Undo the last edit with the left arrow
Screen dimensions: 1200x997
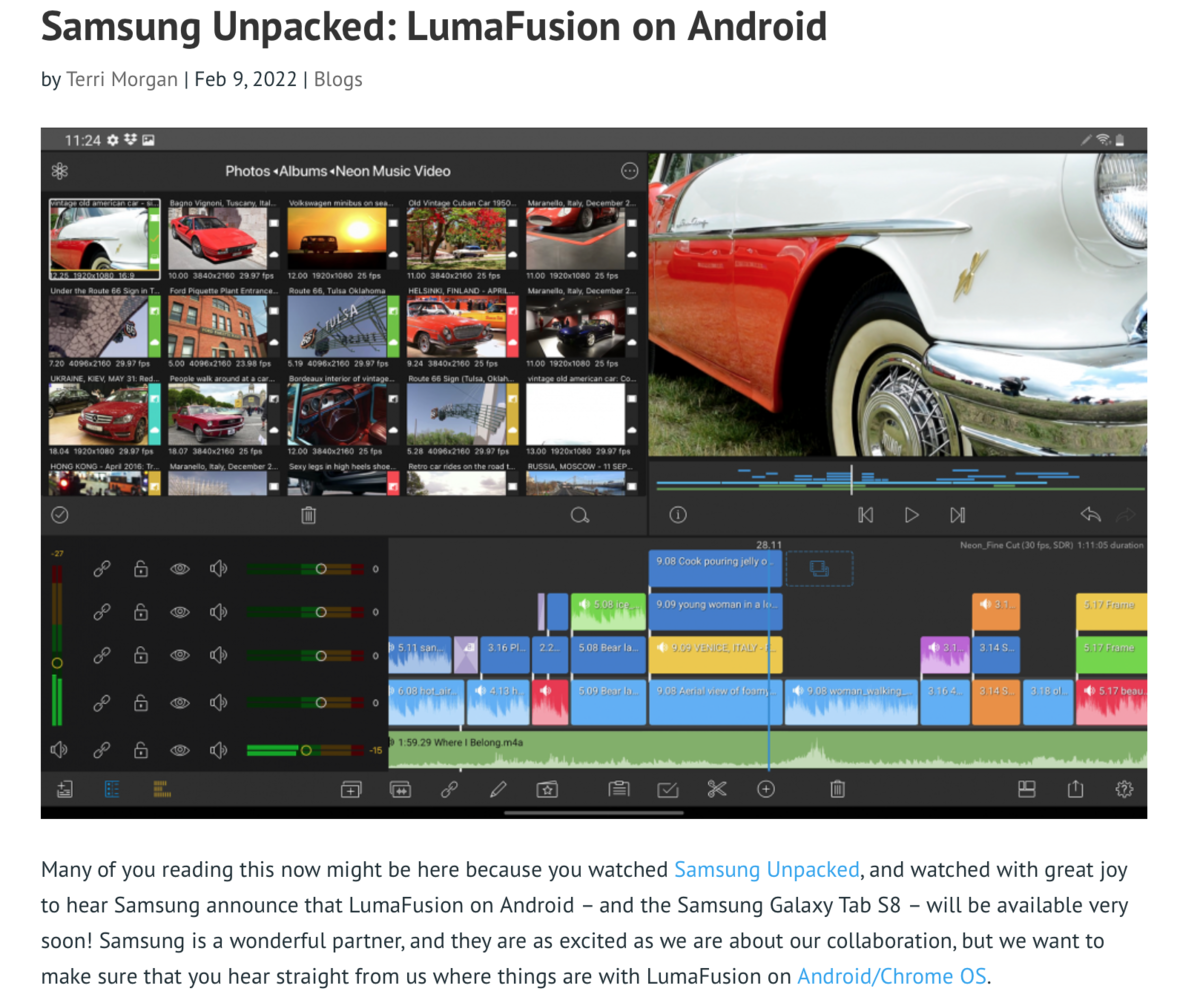point(1090,515)
